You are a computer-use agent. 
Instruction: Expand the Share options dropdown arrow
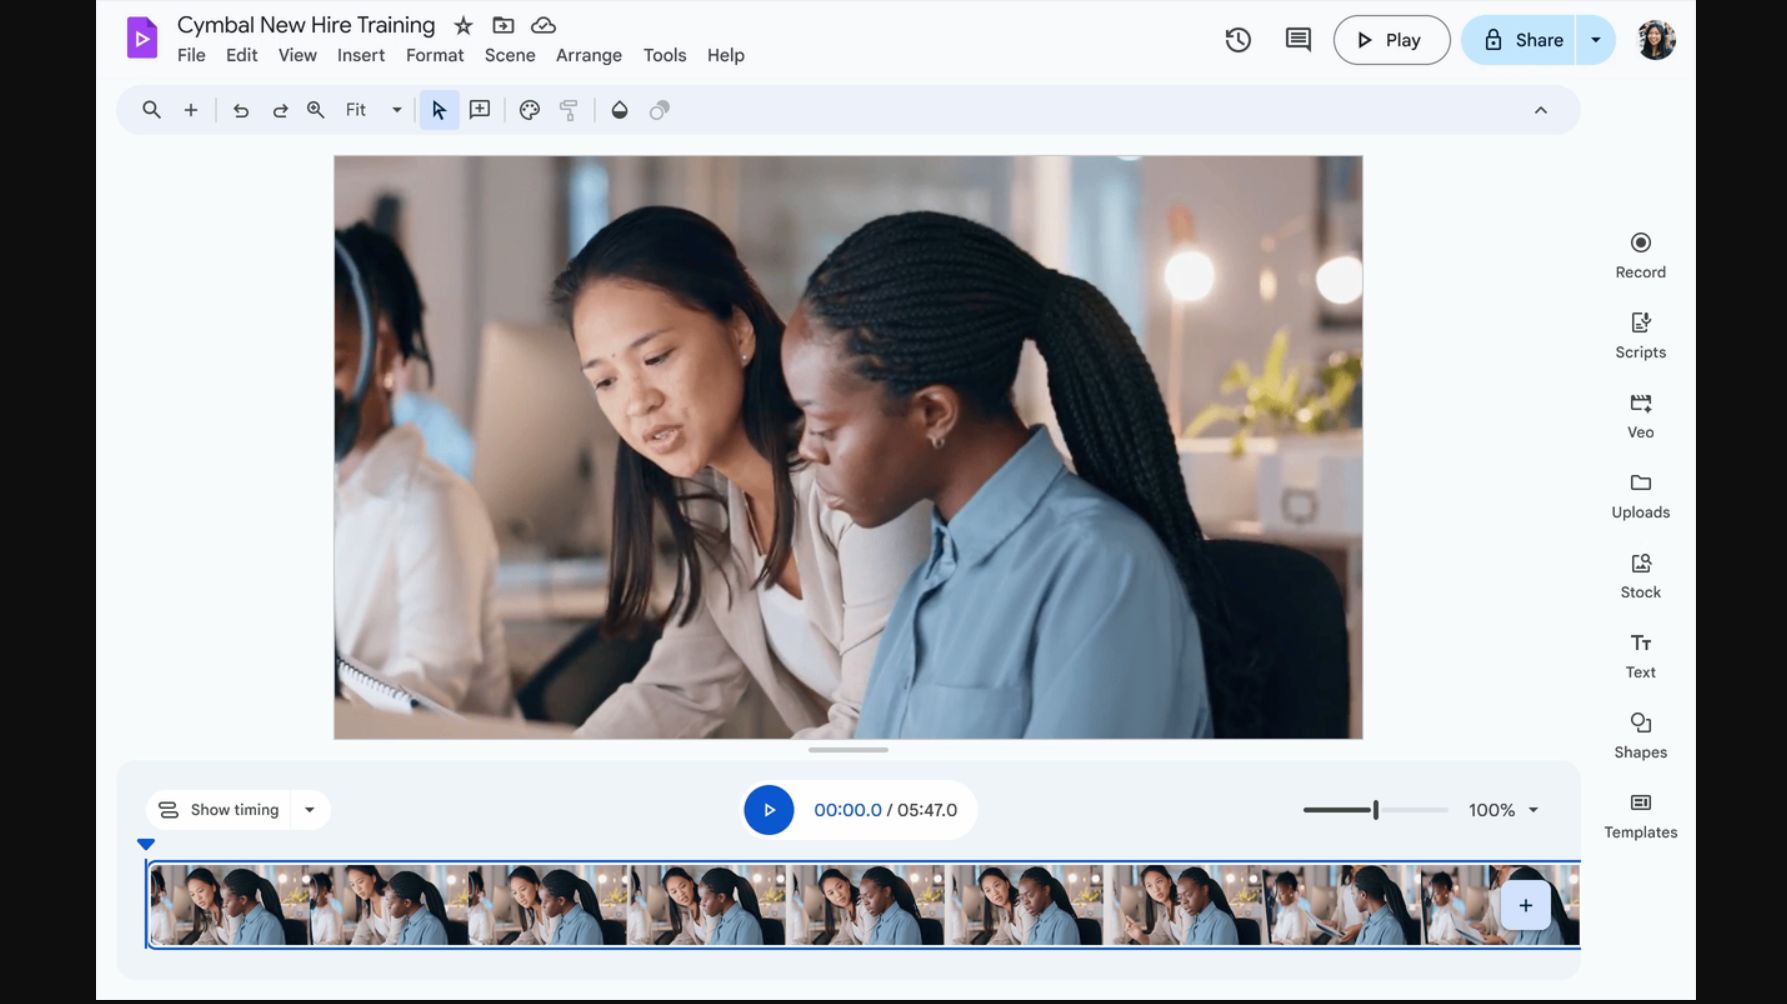click(x=1596, y=40)
